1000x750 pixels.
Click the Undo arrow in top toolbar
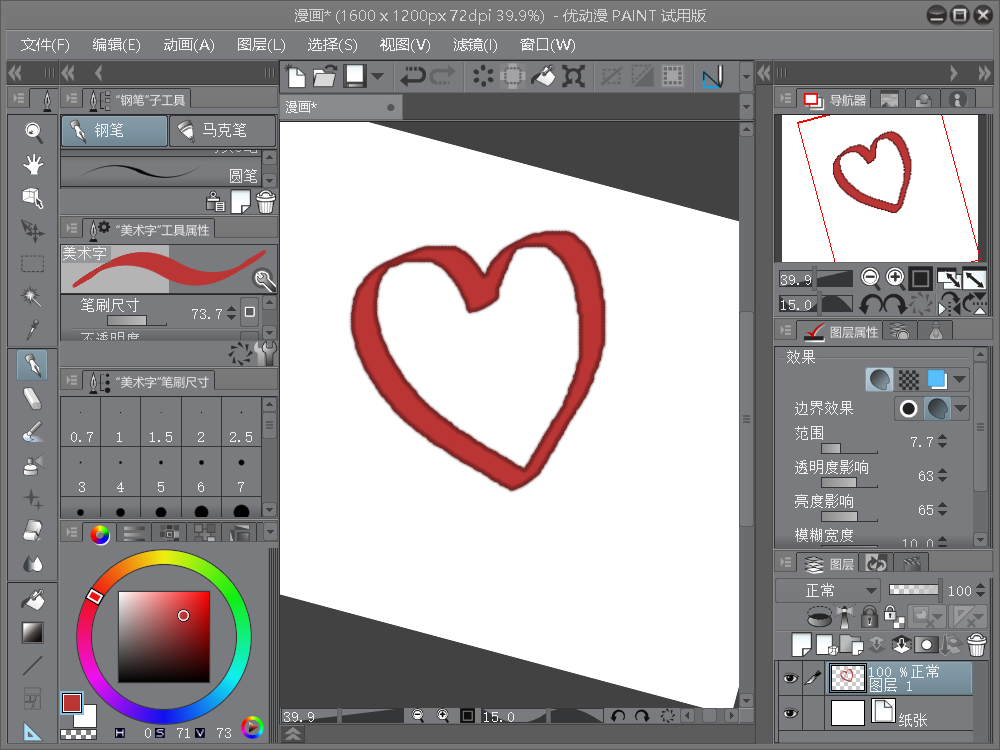tap(412, 76)
